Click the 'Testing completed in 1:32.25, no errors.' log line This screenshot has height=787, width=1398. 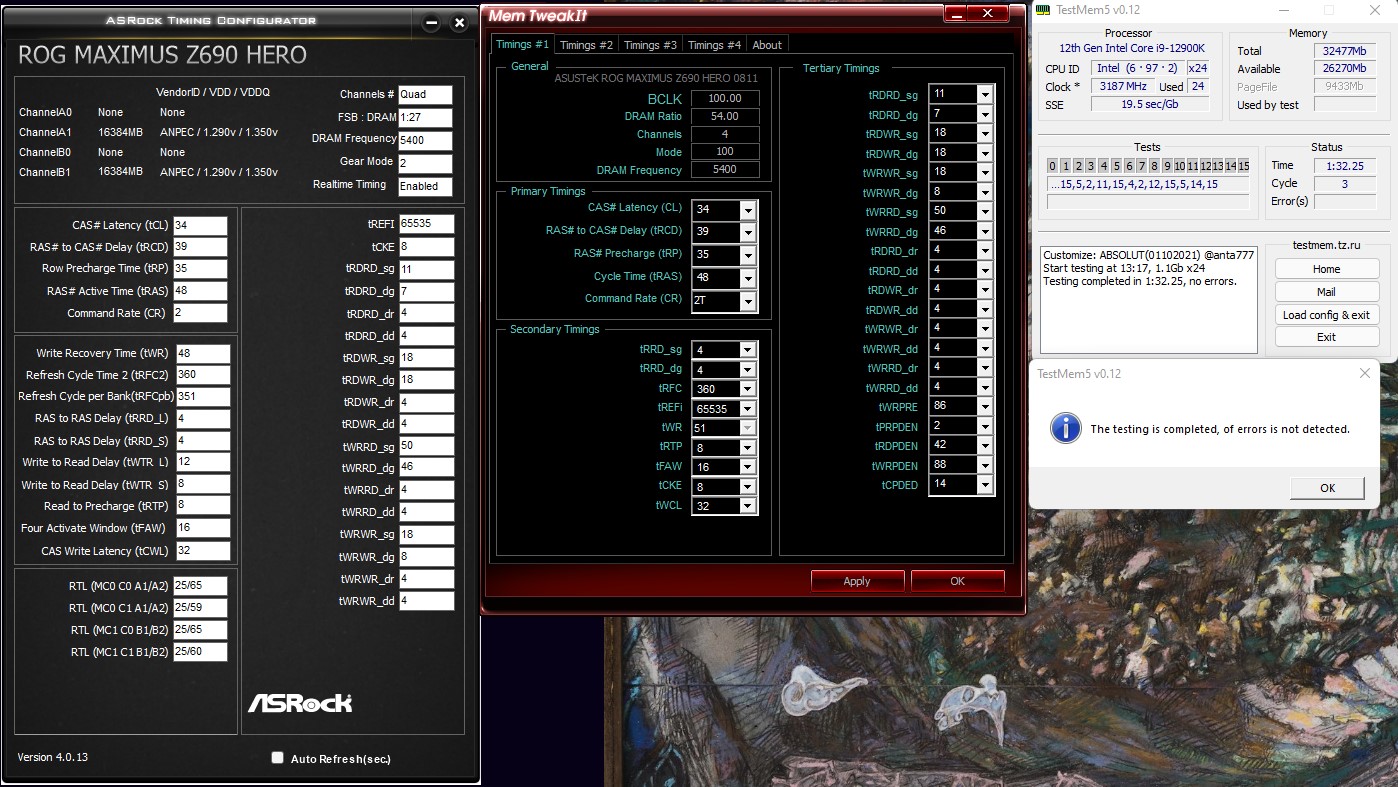[1140, 281]
